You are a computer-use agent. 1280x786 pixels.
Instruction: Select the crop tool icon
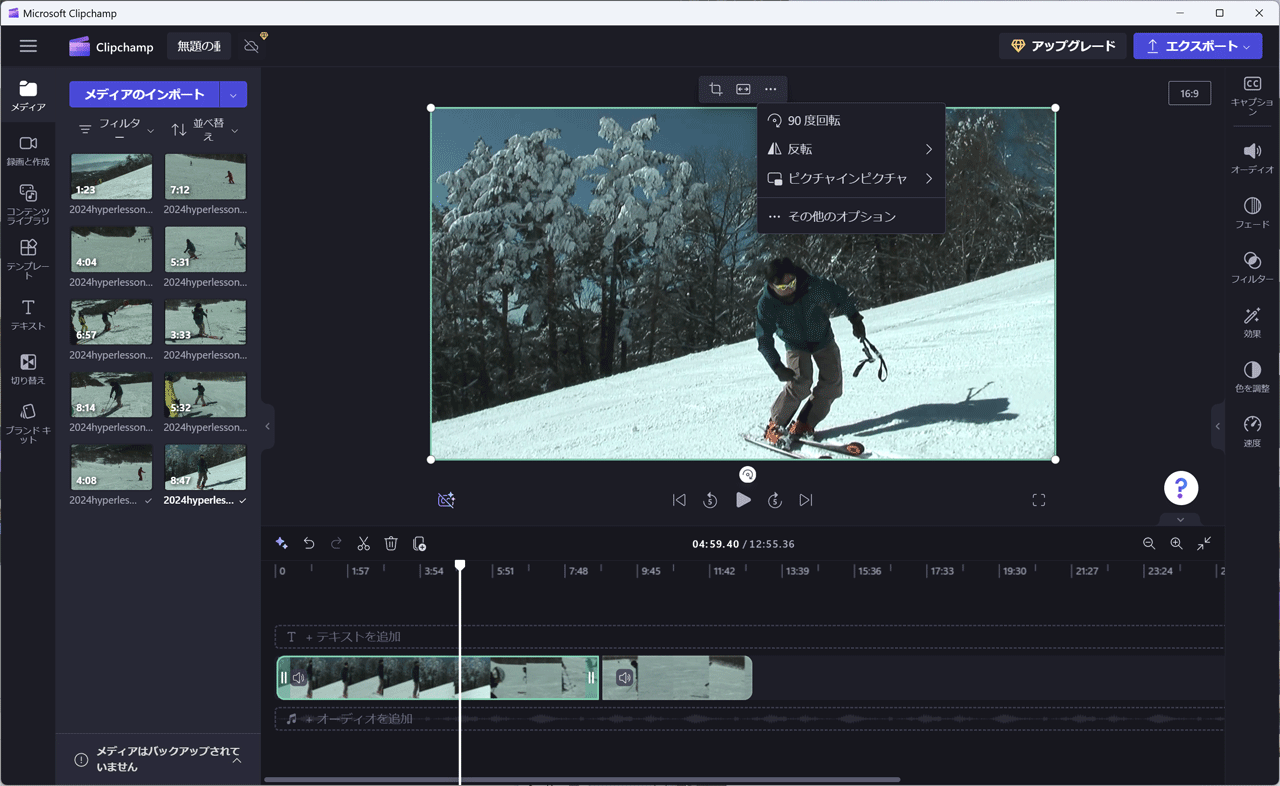pos(715,89)
